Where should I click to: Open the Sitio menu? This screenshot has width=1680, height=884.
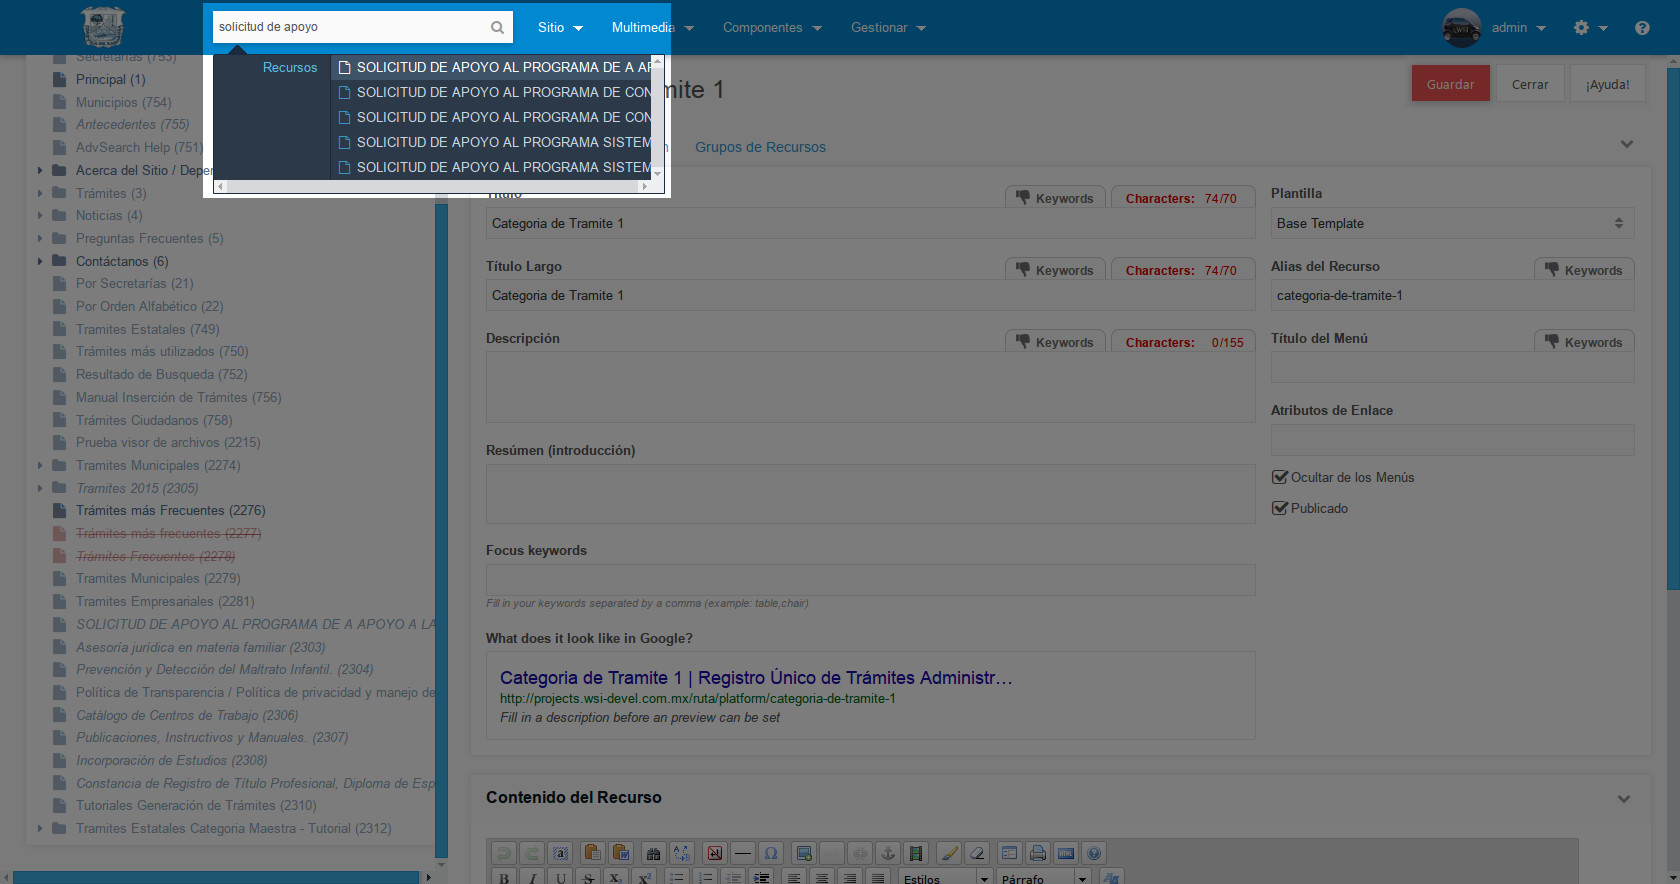pyautogui.click(x=560, y=27)
